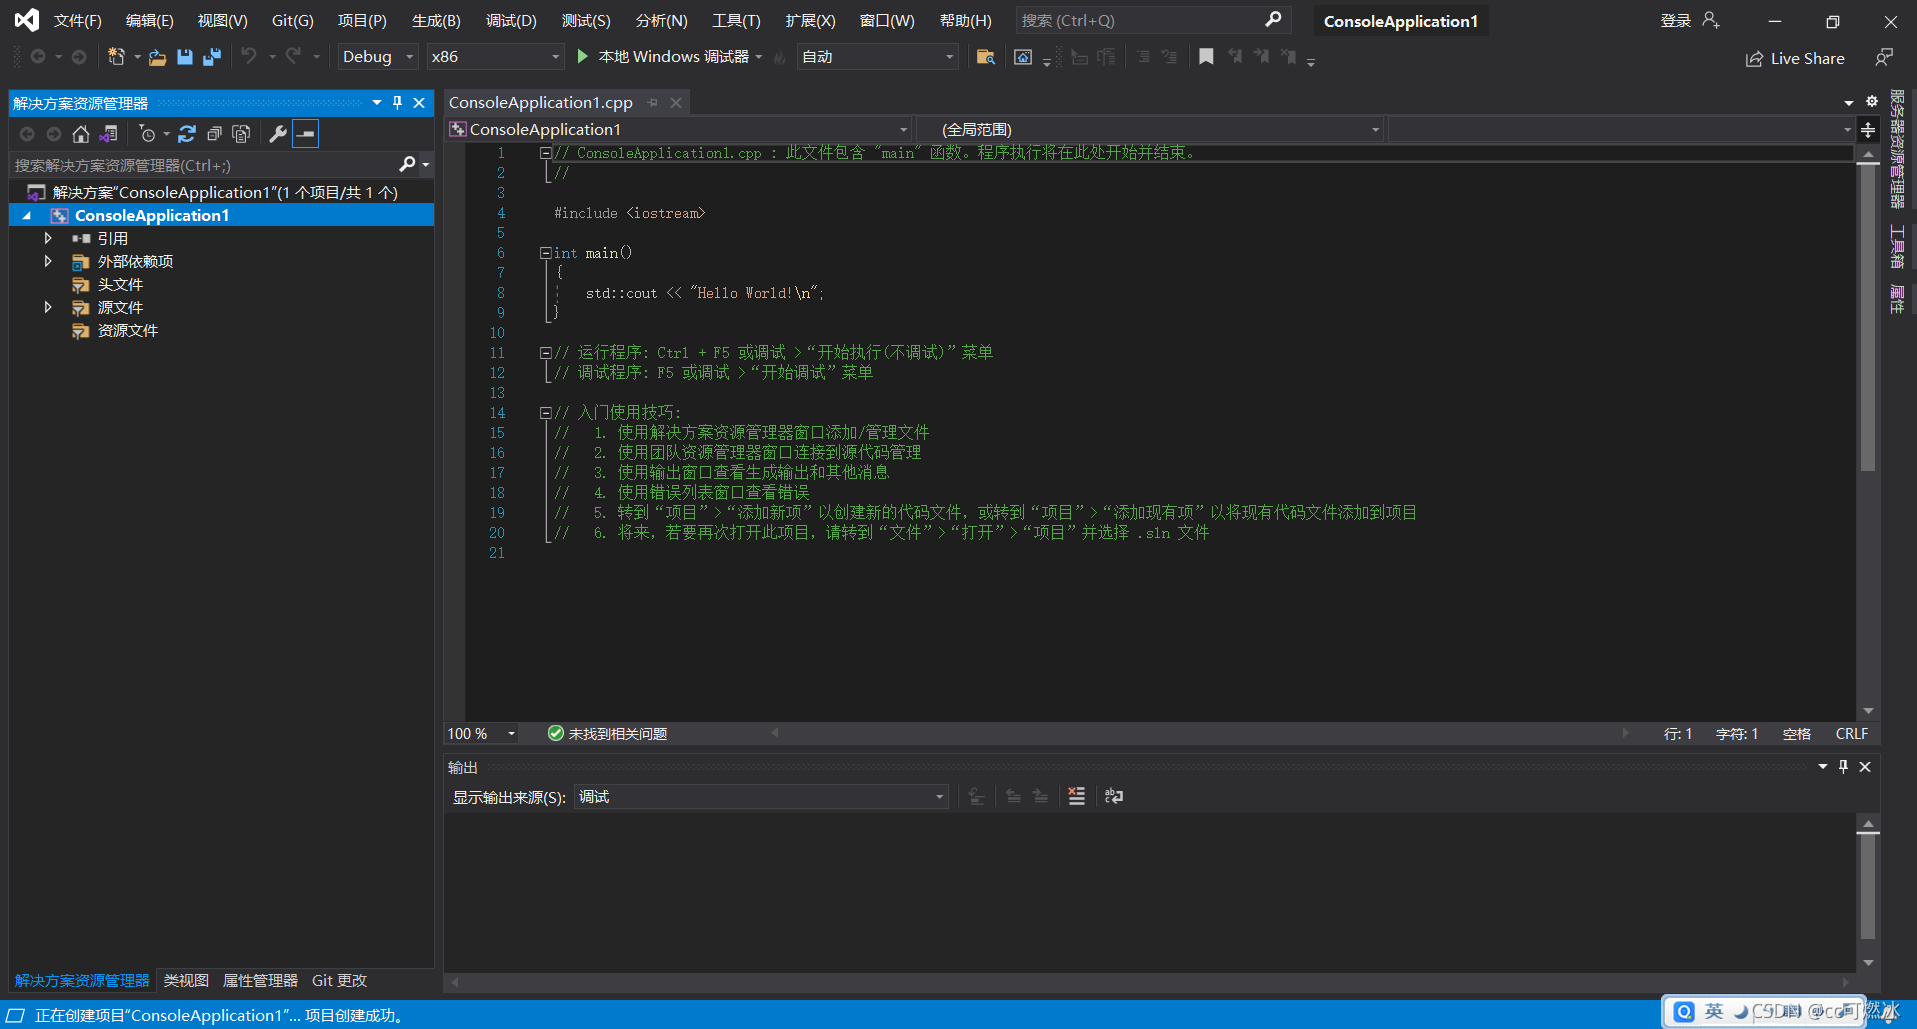
Task: Switch views with the Solution Explorer views icon
Action: [108, 134]
